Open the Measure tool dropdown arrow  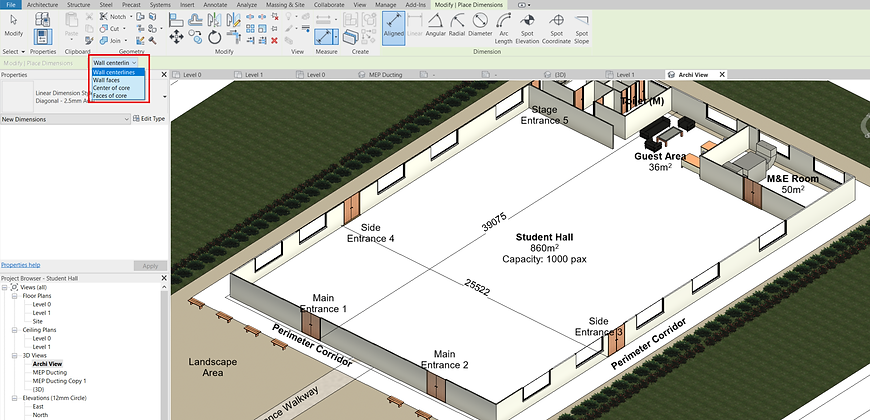pyautogui.click(x=336, y=37)
